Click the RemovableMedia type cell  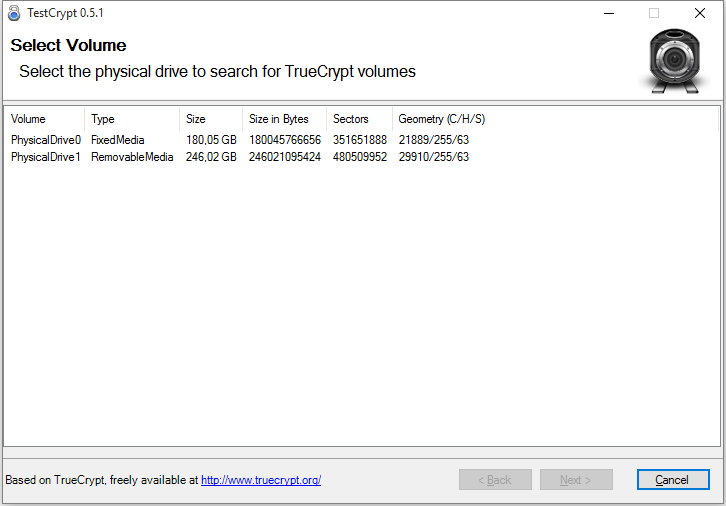point(132,157)
